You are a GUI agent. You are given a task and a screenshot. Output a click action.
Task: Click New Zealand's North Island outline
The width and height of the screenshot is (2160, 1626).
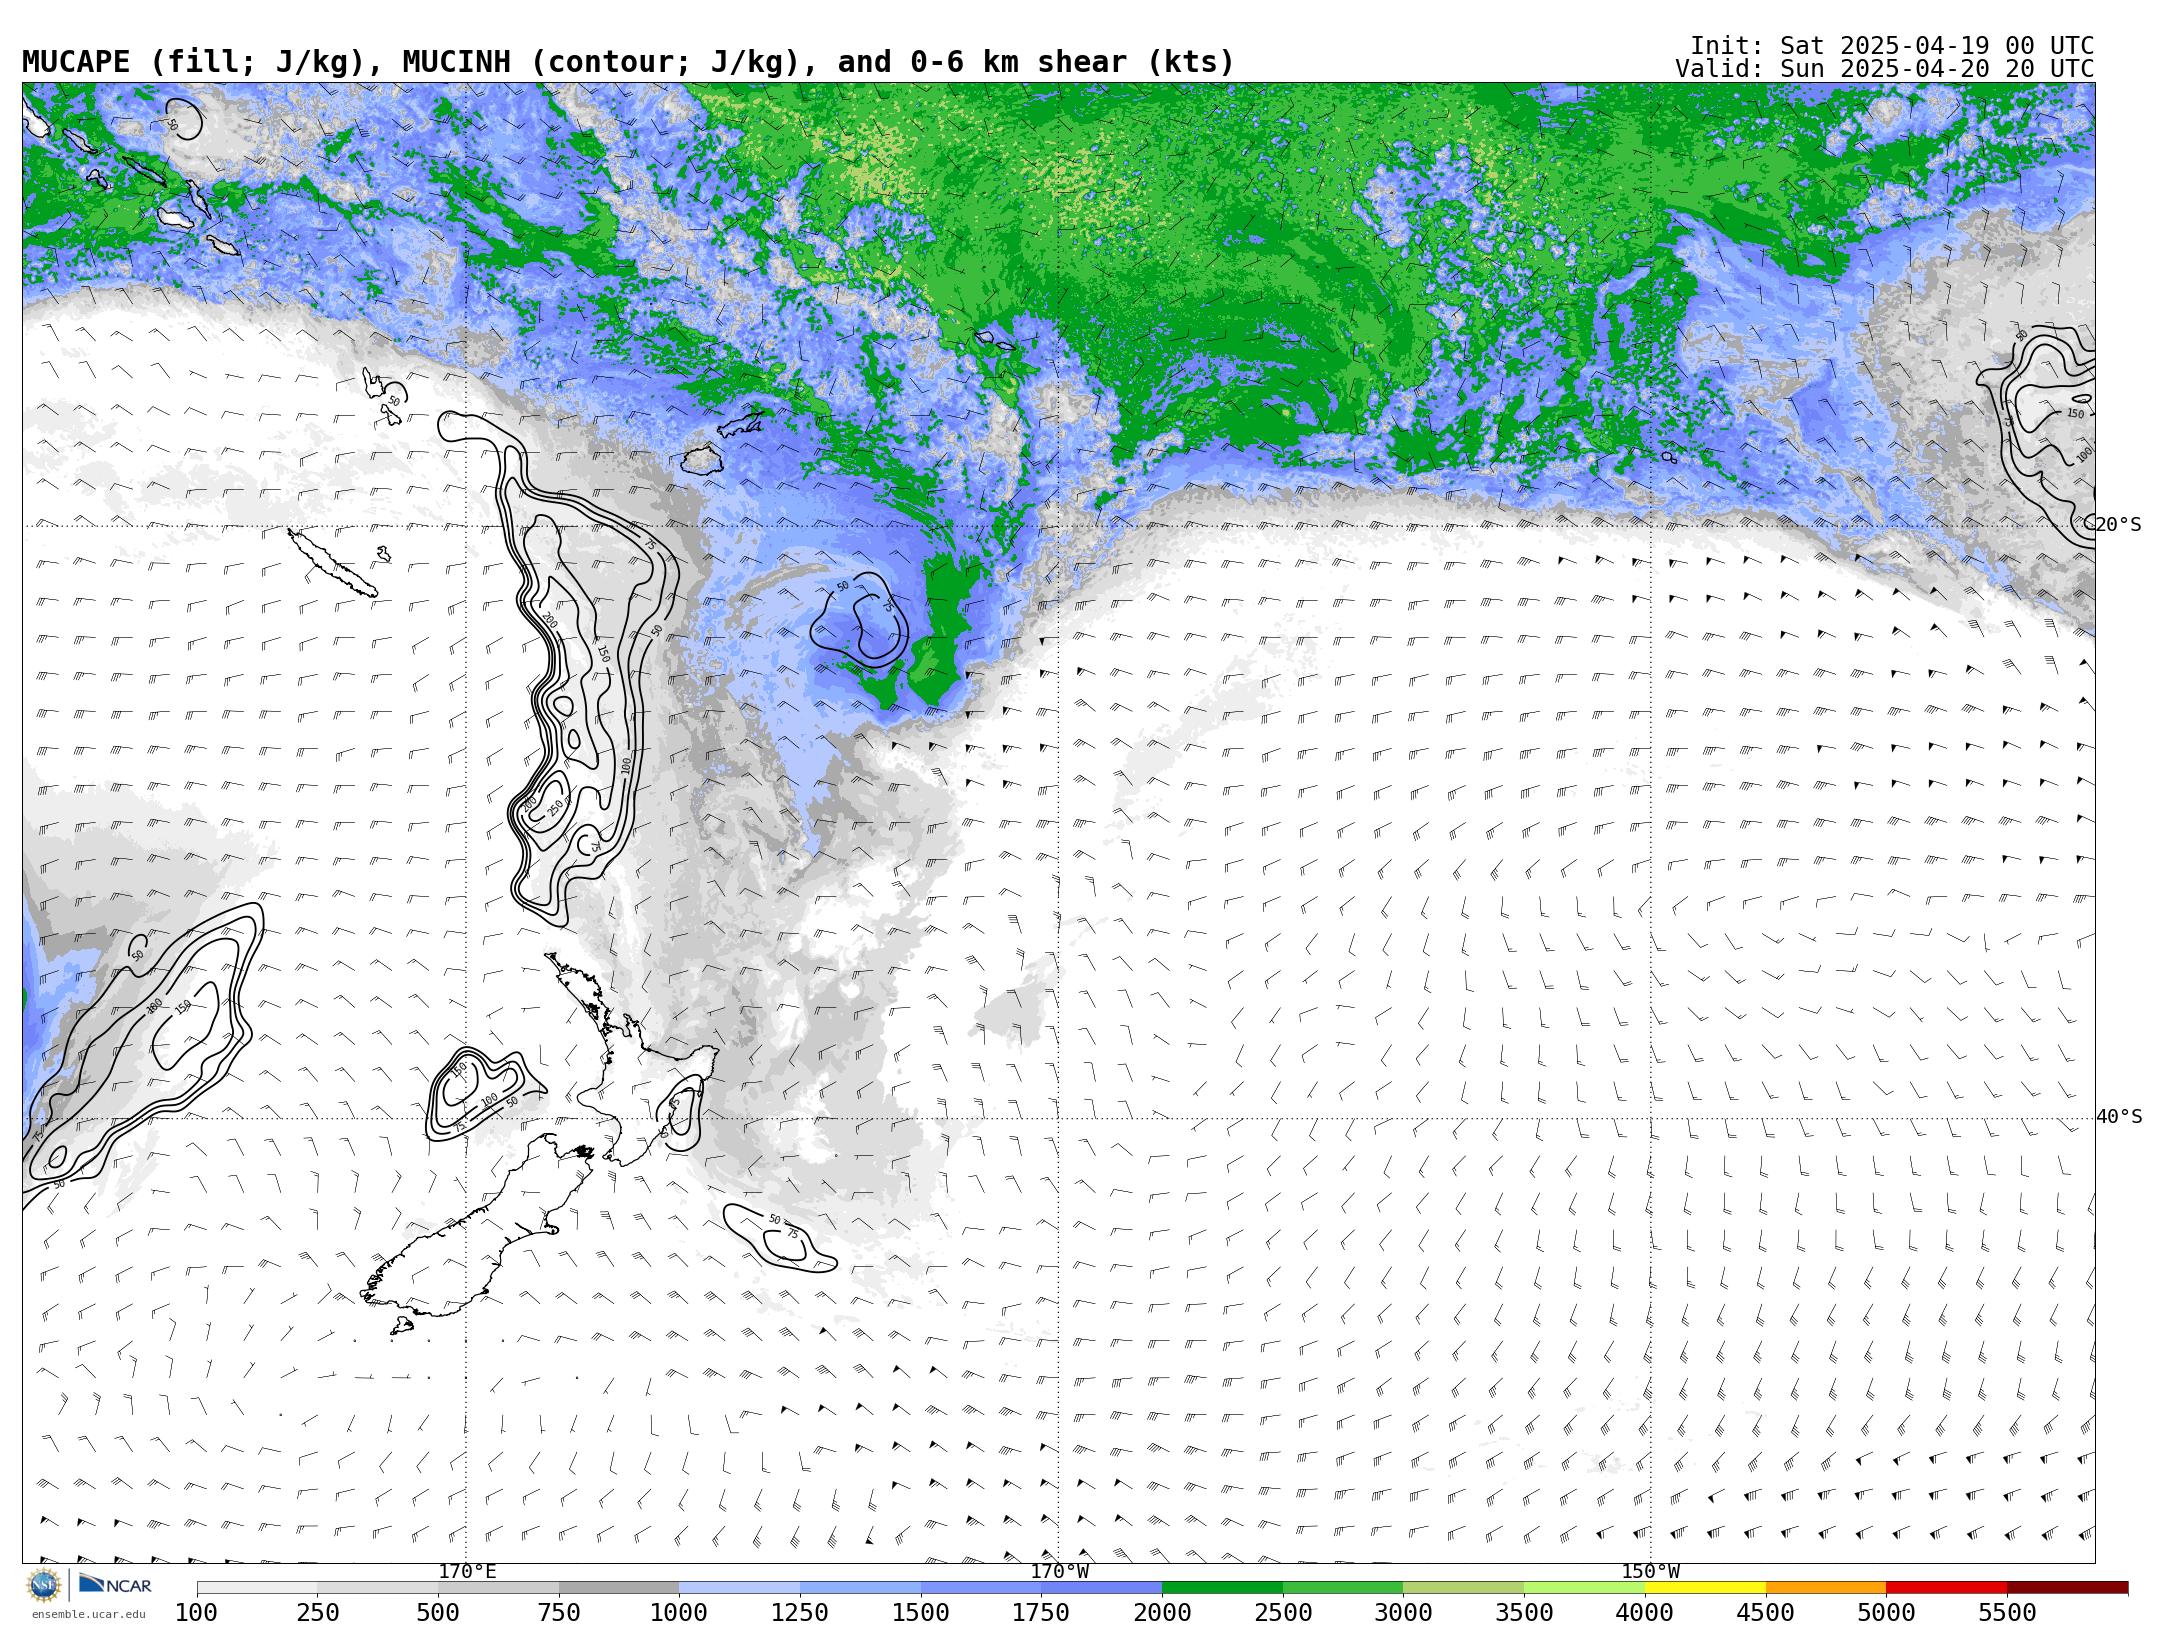tap(630, 1060)
